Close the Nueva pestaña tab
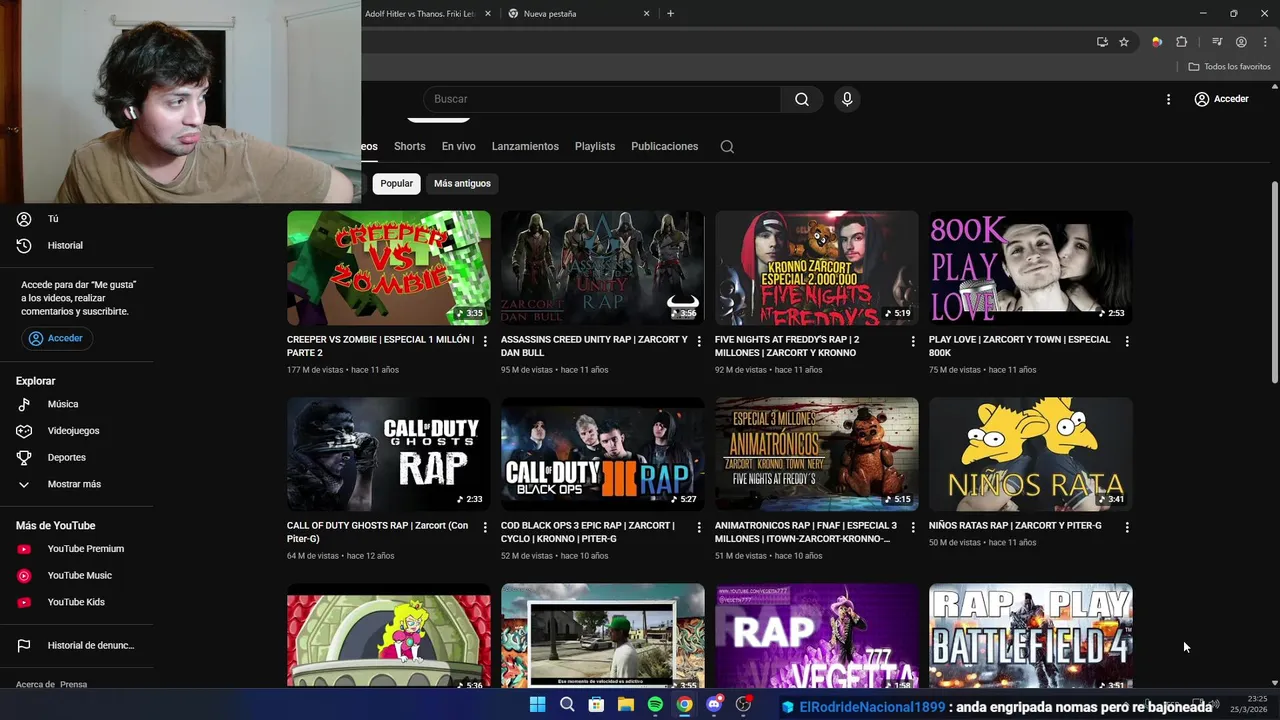This screenshot has height=720, width=1280. tap(647, 14)
